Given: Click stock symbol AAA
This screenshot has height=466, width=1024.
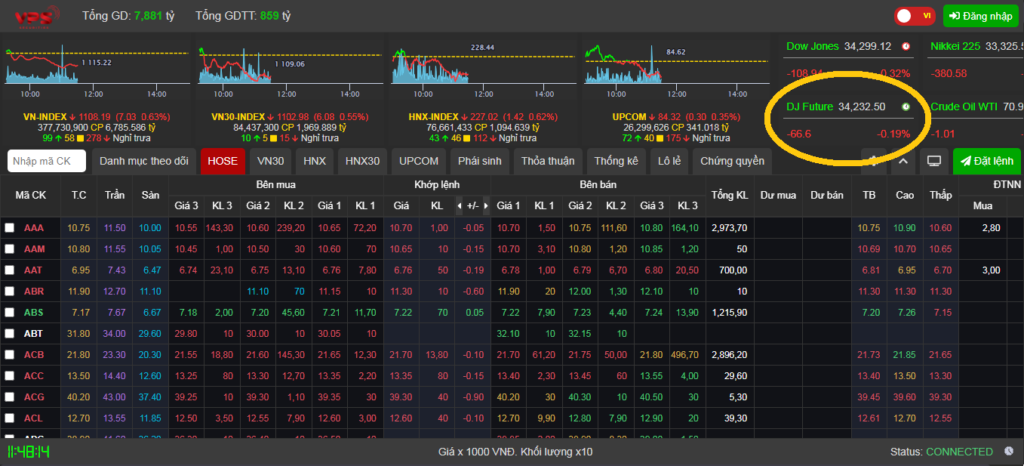Looking at the screenshot, I should point(33,228).
